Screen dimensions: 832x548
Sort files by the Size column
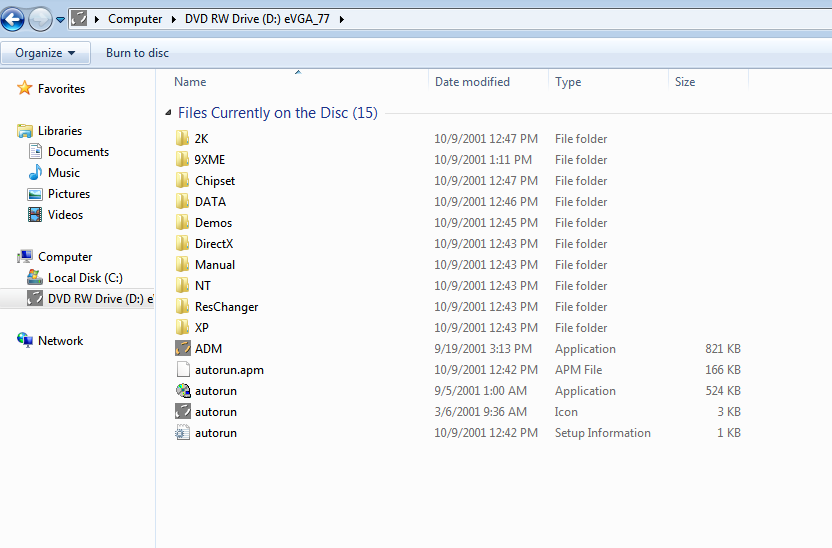pyautogui.click(x=684, y=82)
